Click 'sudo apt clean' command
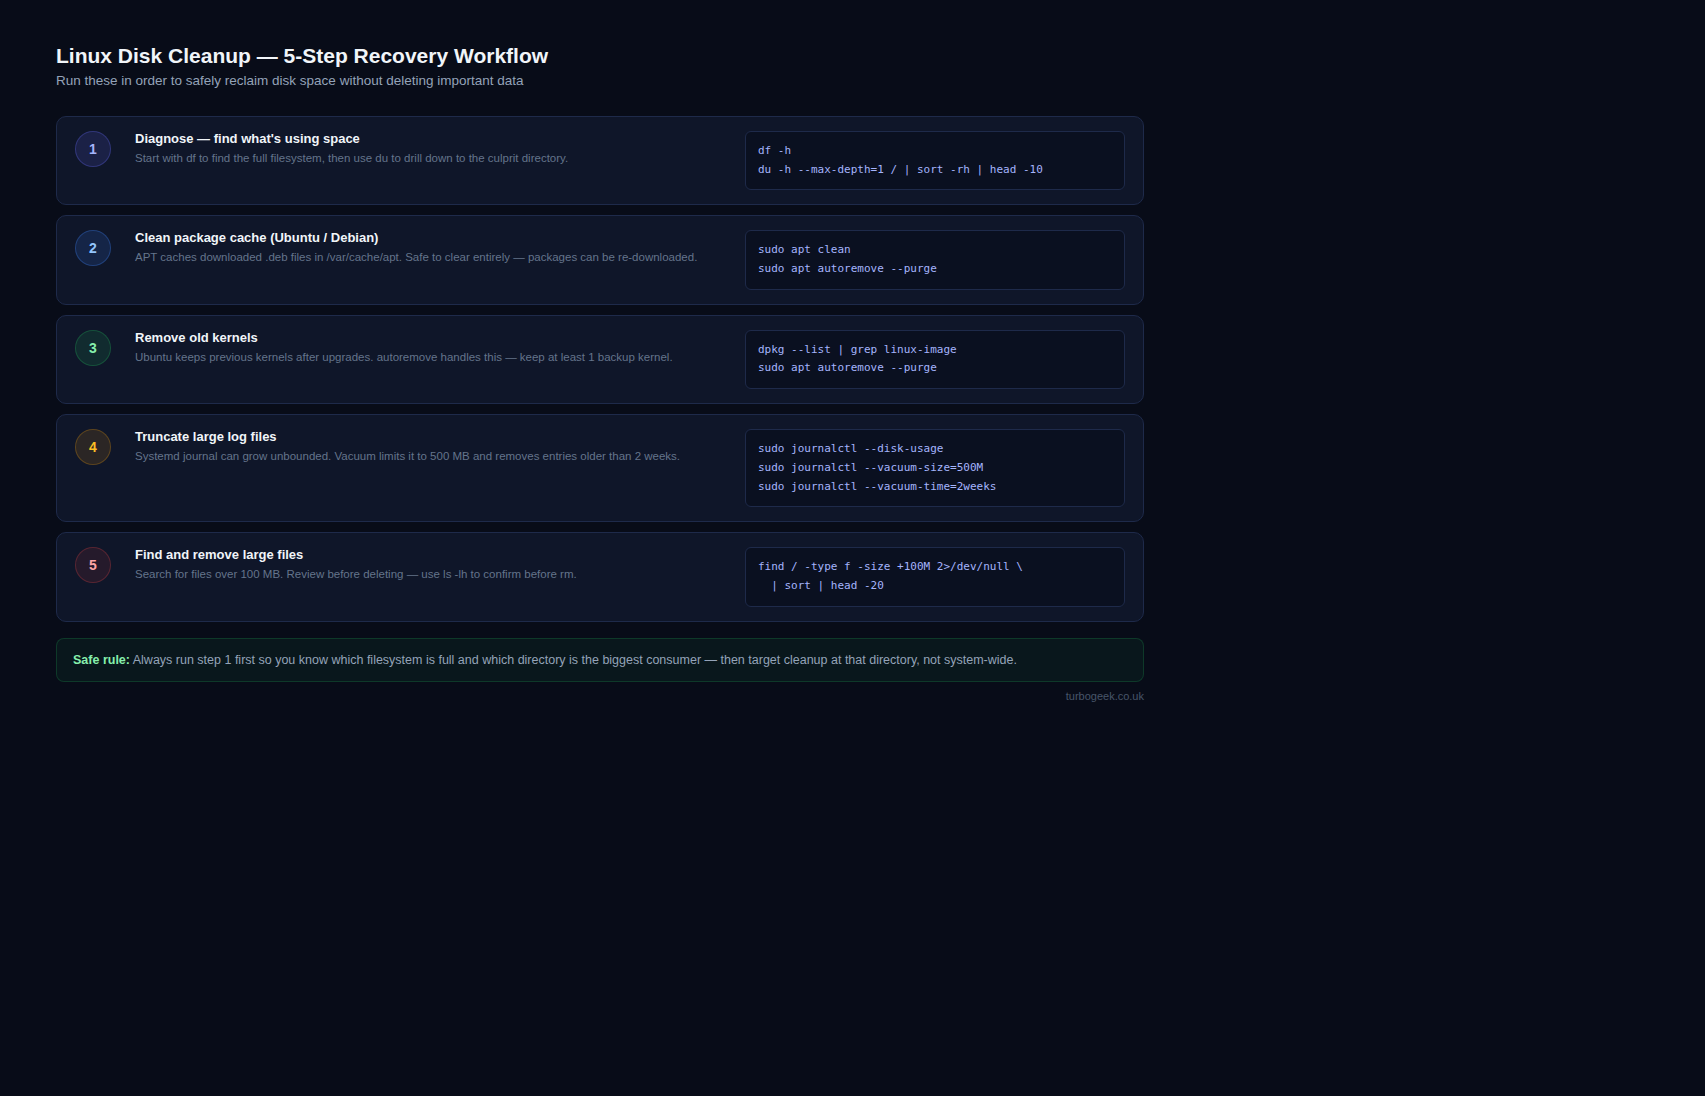1705x1096 pixels. pyautogui.click(x=804, y=250)
